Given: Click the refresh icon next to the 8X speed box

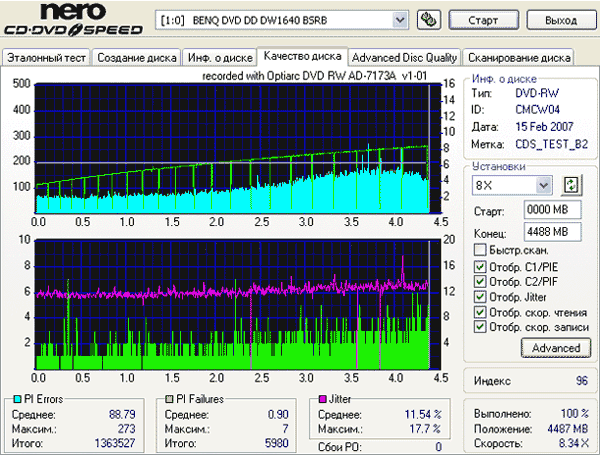Looking at the screenshot, I should pos(572,184).
